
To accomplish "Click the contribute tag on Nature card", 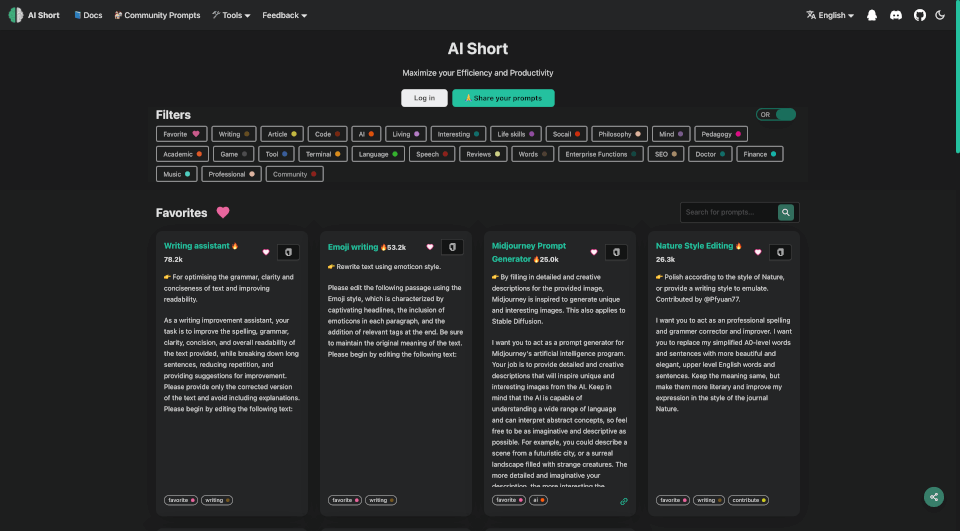I will click(748, 500).
